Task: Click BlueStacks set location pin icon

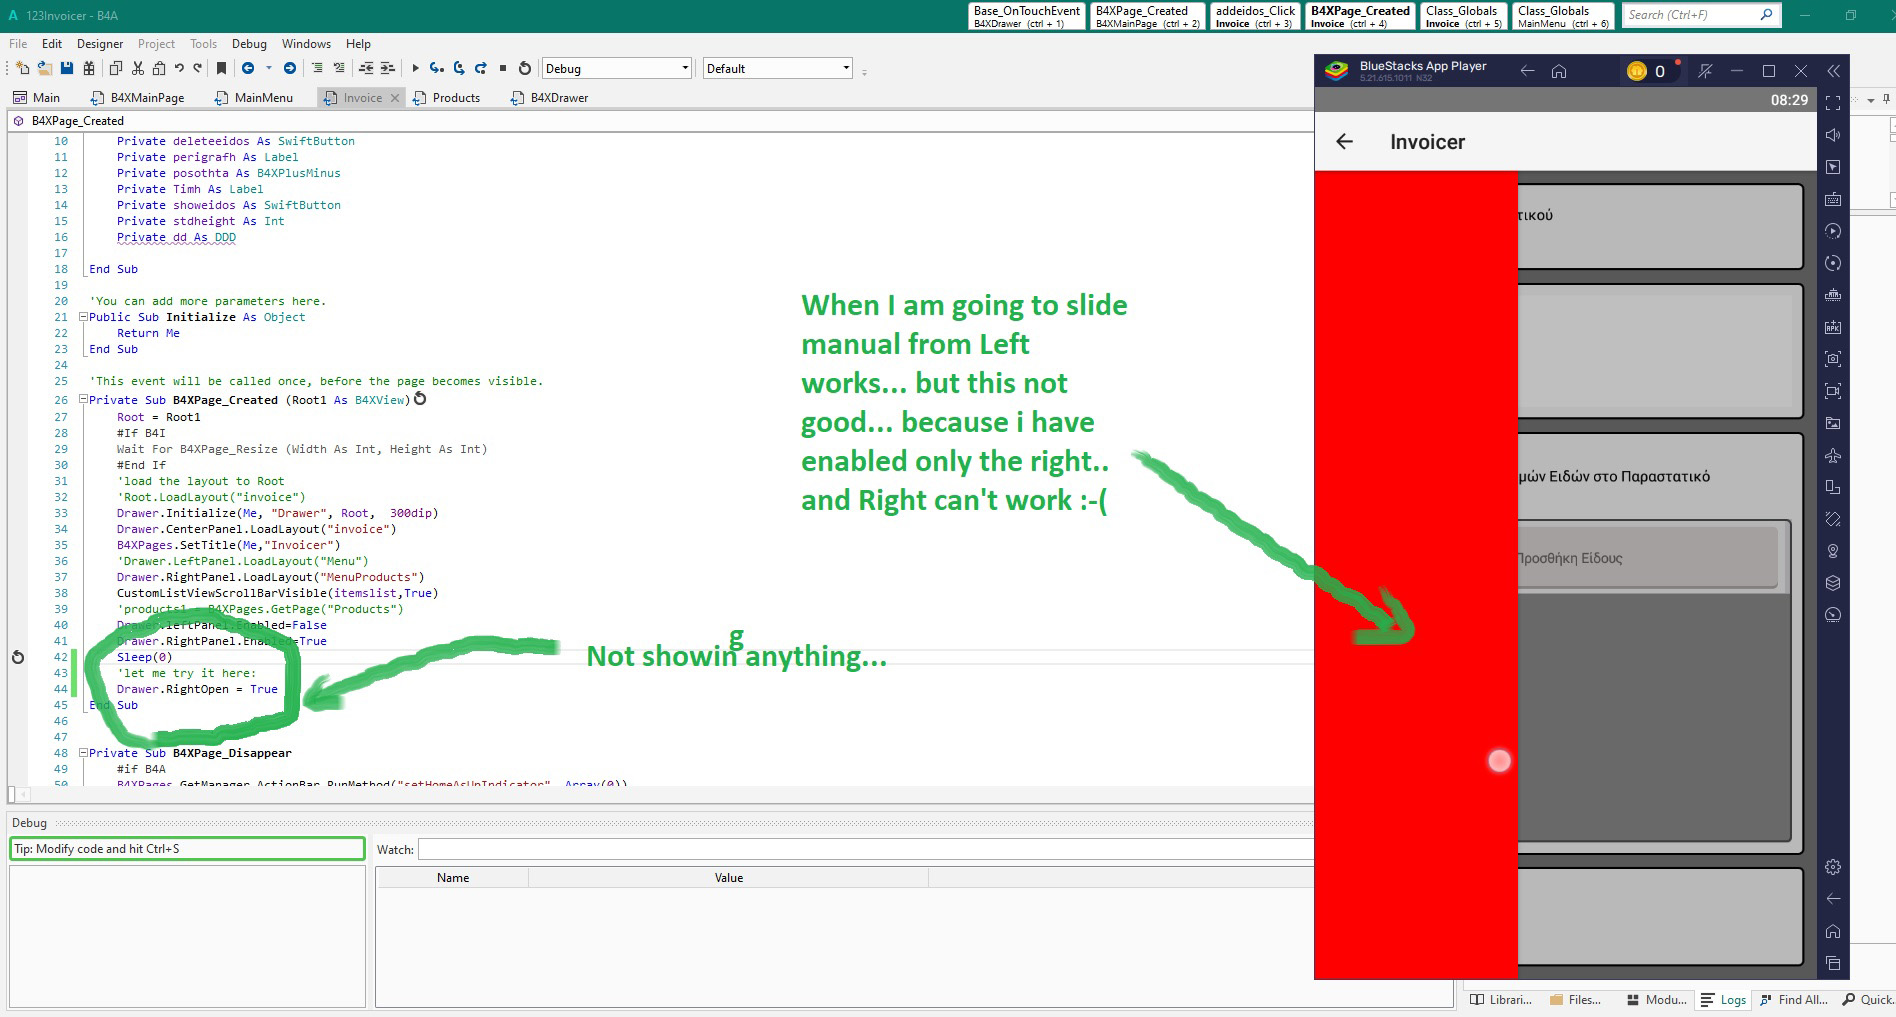Action: point(1833,551)
